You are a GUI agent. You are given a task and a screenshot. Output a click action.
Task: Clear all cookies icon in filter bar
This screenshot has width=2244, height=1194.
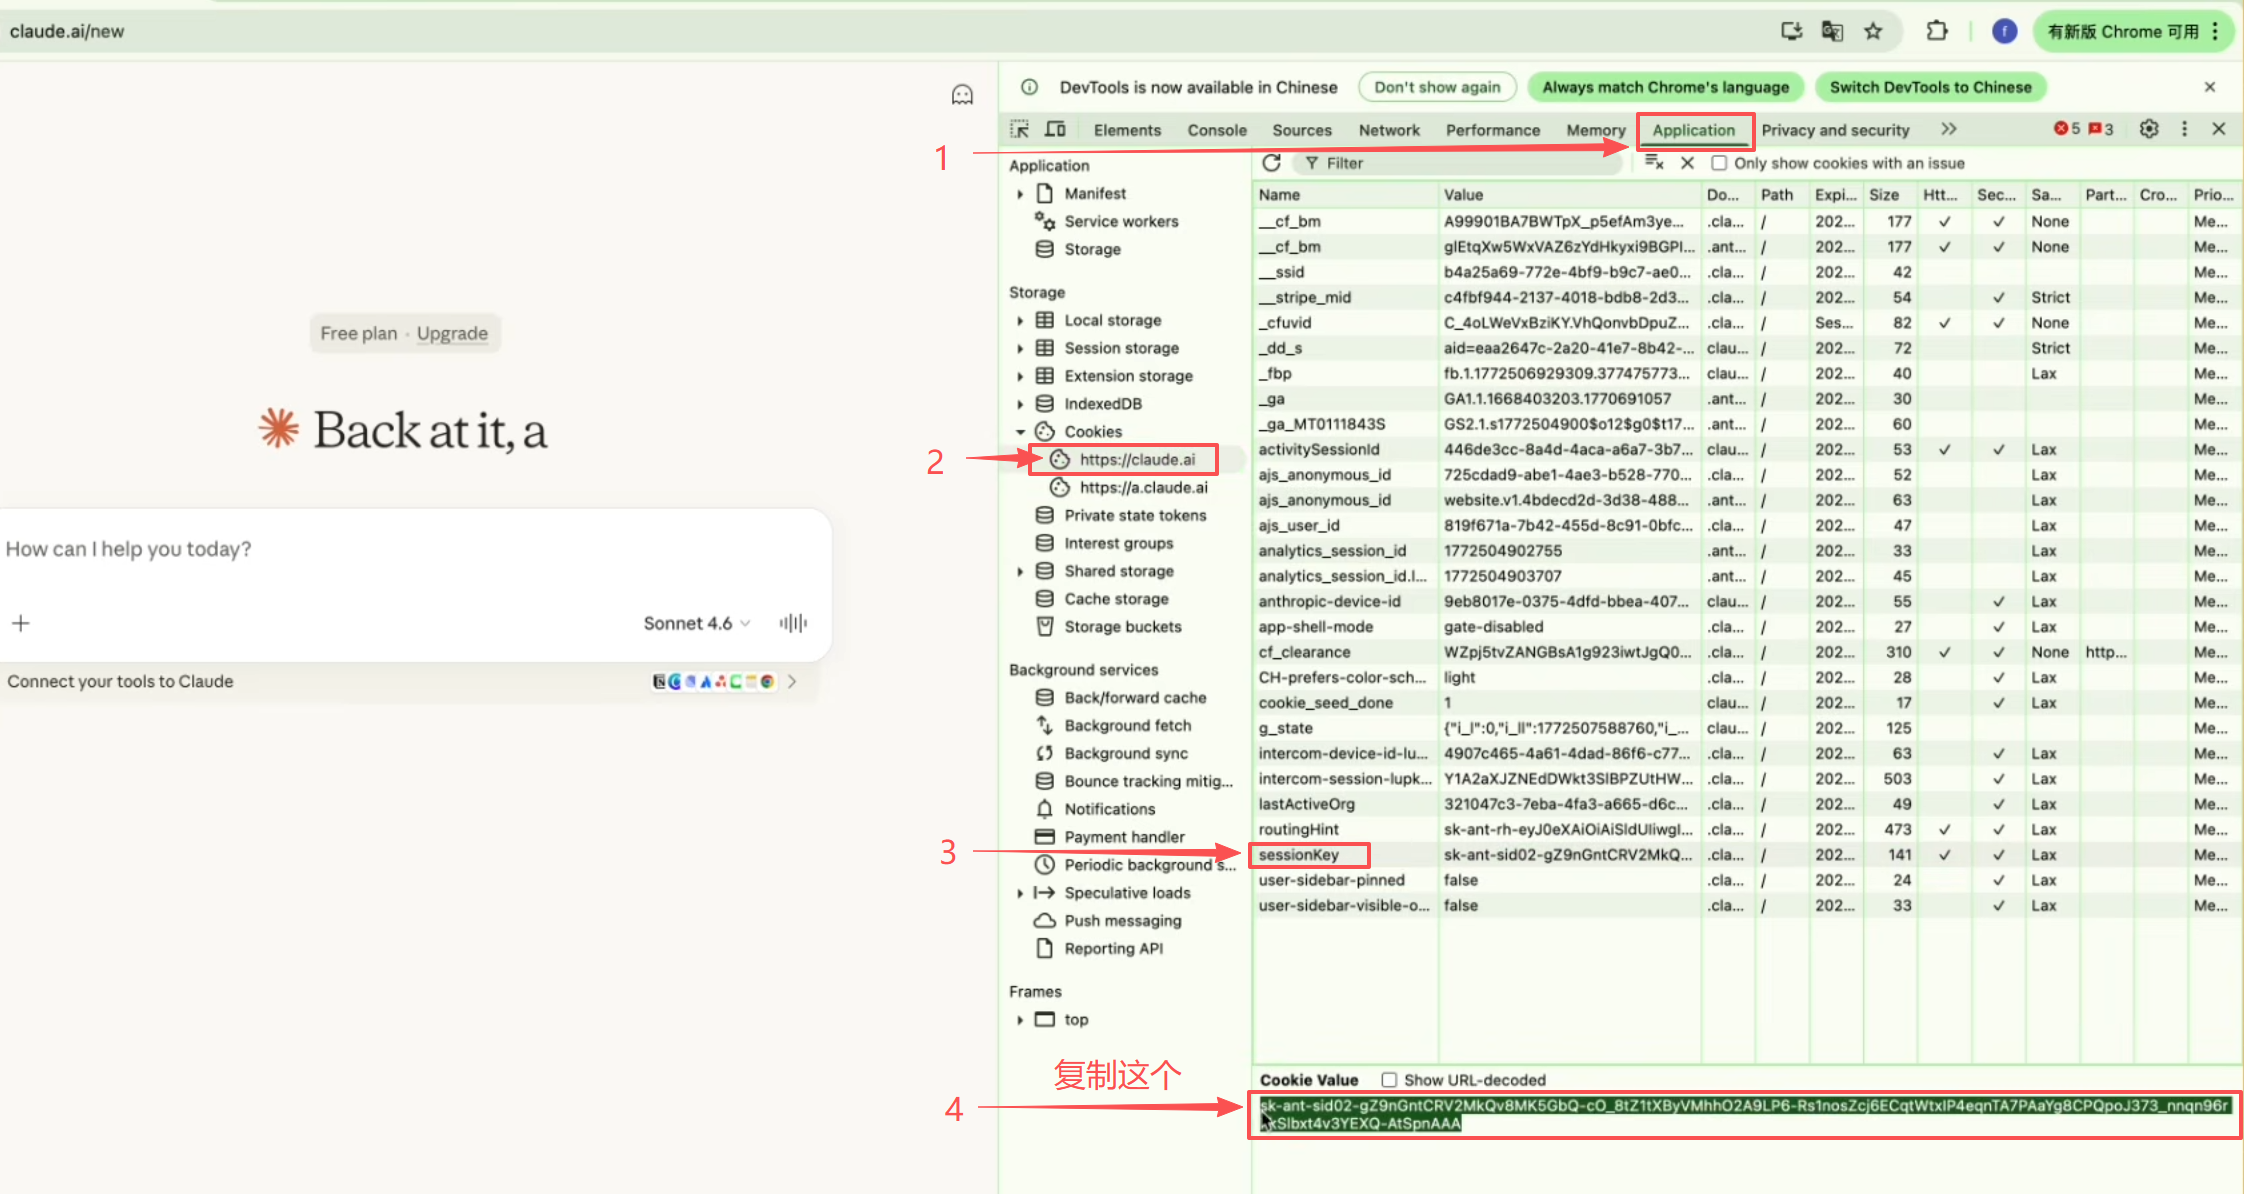pyautogui.click(x=1655, y=163)
